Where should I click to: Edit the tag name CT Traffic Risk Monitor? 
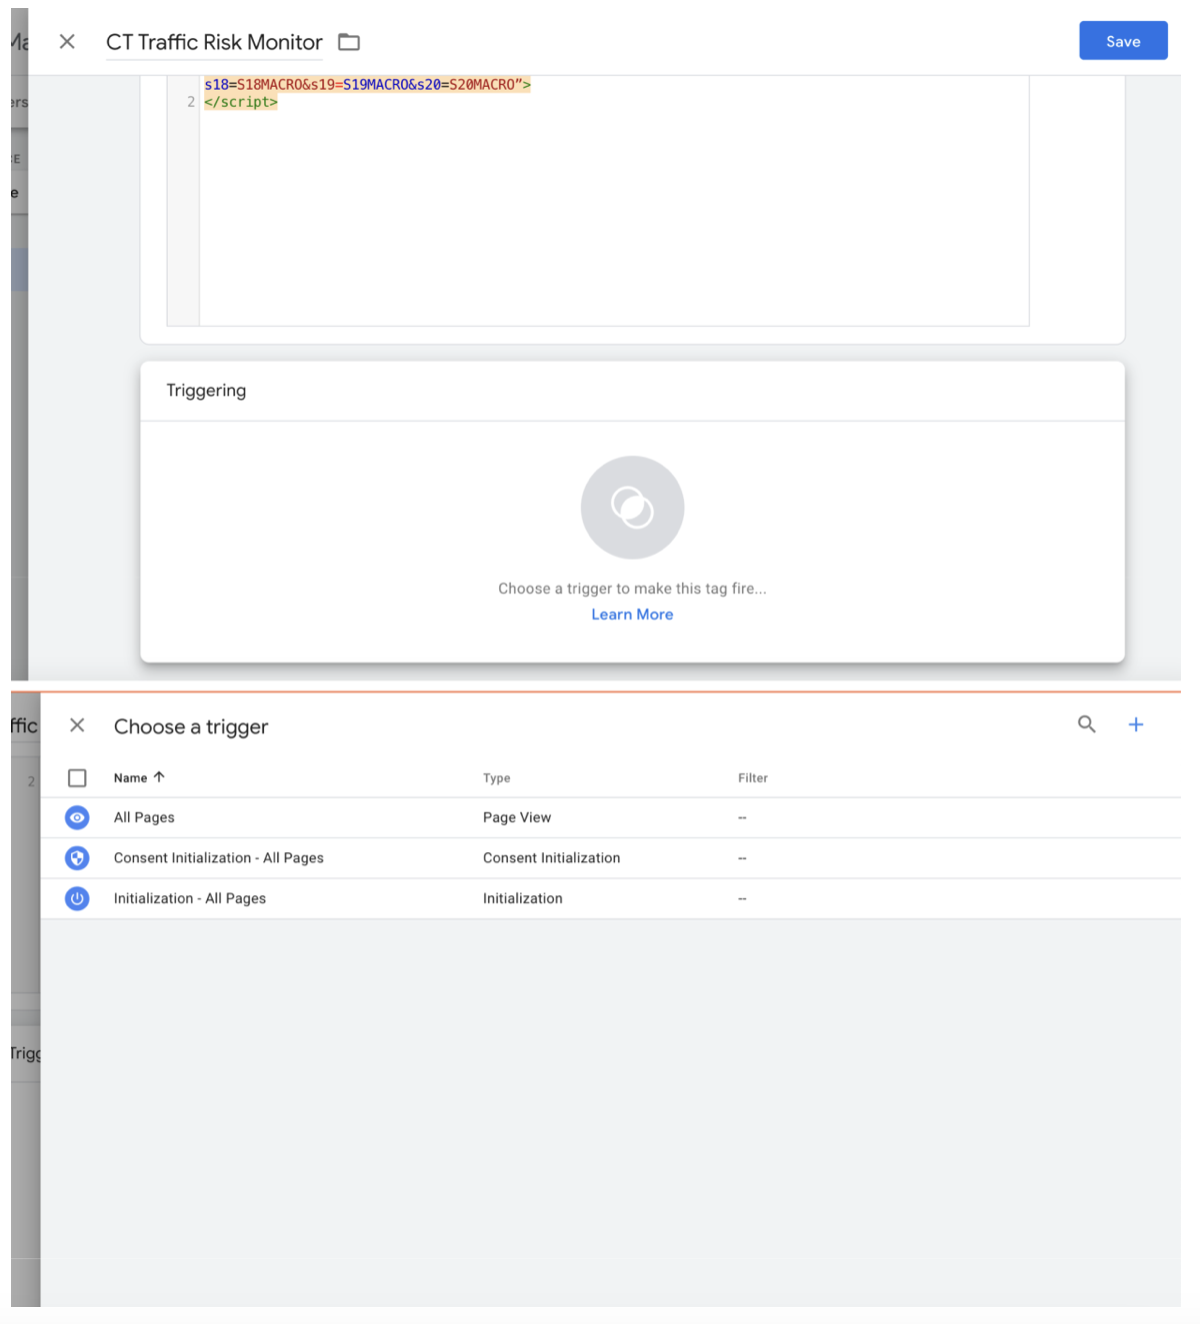click(x=214, y=42)
